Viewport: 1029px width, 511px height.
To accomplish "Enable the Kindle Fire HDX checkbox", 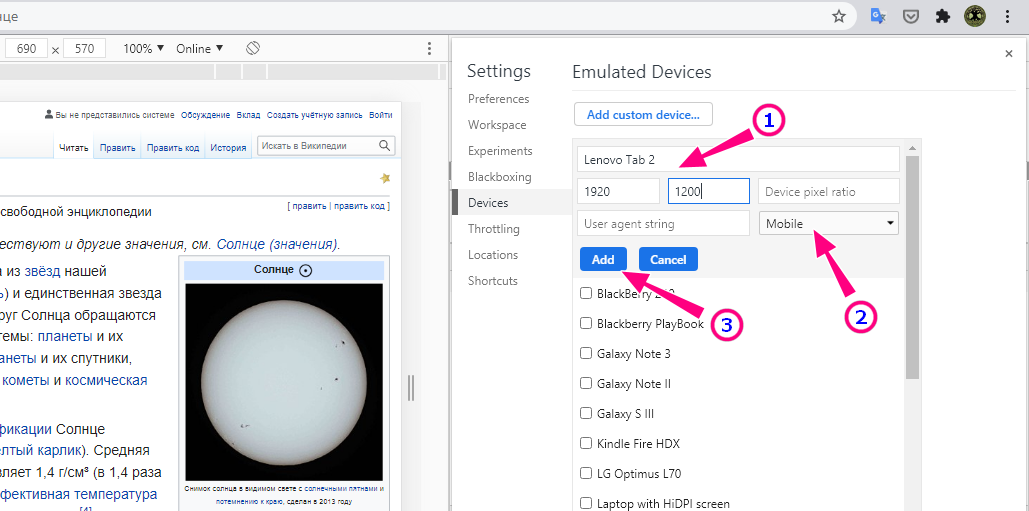I will [586, 443].
